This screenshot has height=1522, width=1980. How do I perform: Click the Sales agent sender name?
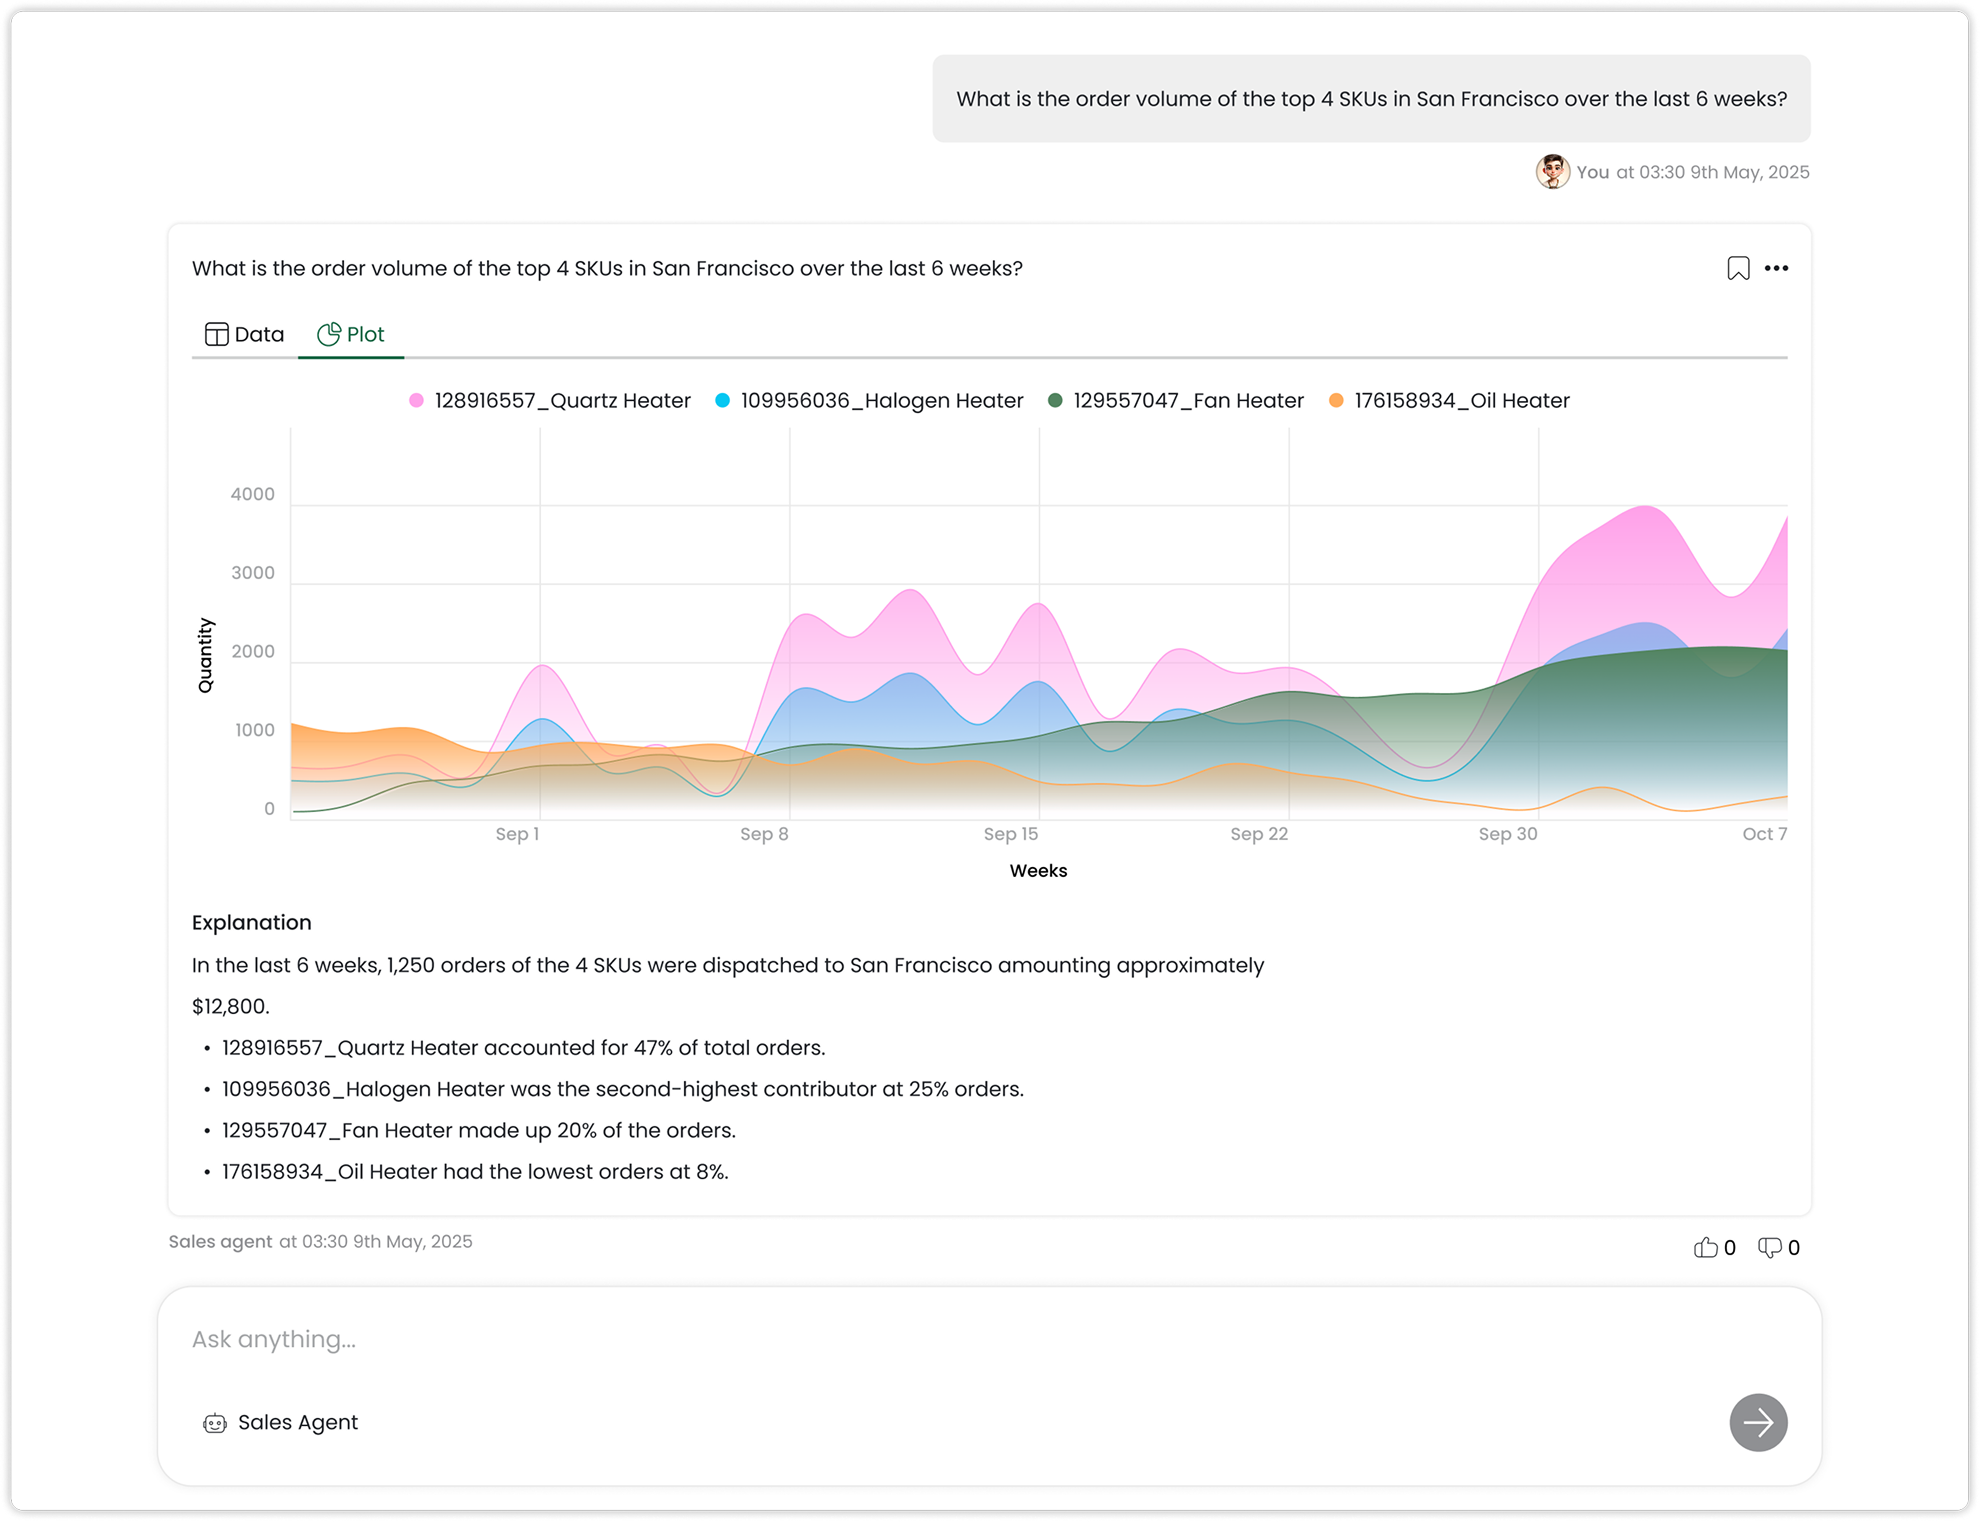click(220, 1241)
